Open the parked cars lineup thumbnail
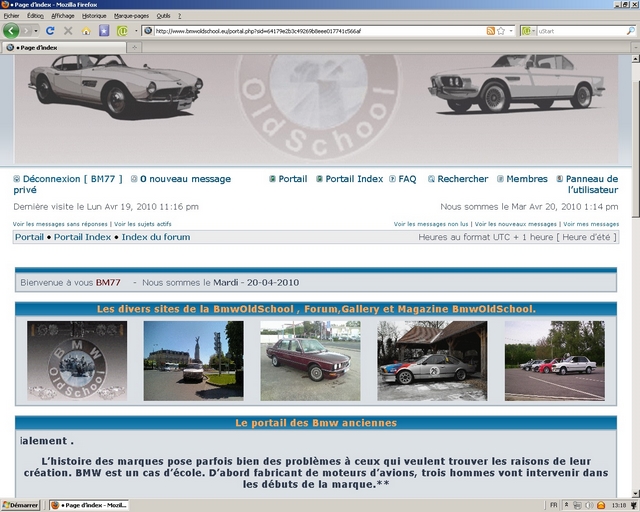 555,361
